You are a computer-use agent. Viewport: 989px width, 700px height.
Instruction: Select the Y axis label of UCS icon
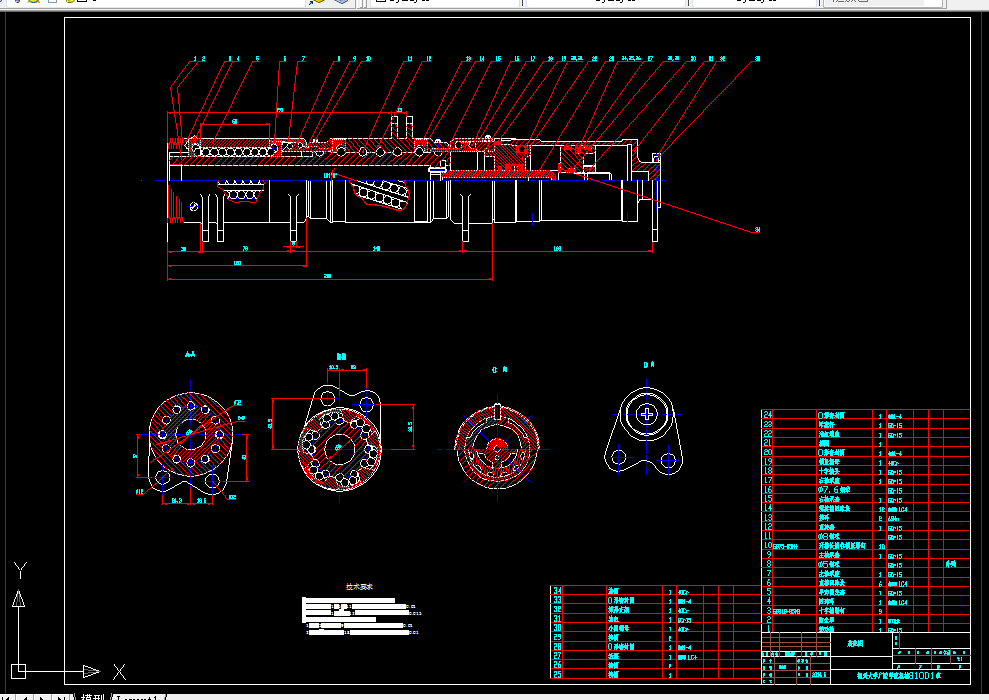(x=20, y=571)
